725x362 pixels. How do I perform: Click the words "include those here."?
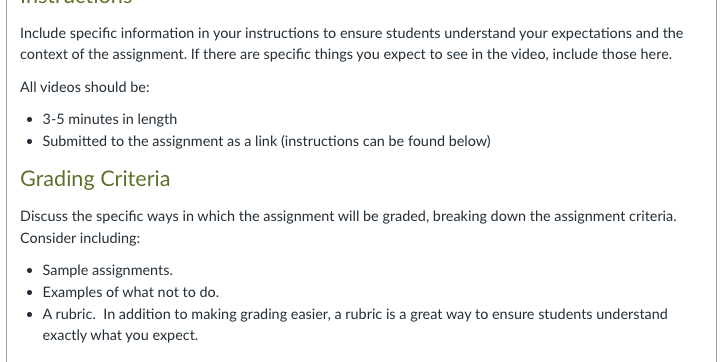coord(612,55)
